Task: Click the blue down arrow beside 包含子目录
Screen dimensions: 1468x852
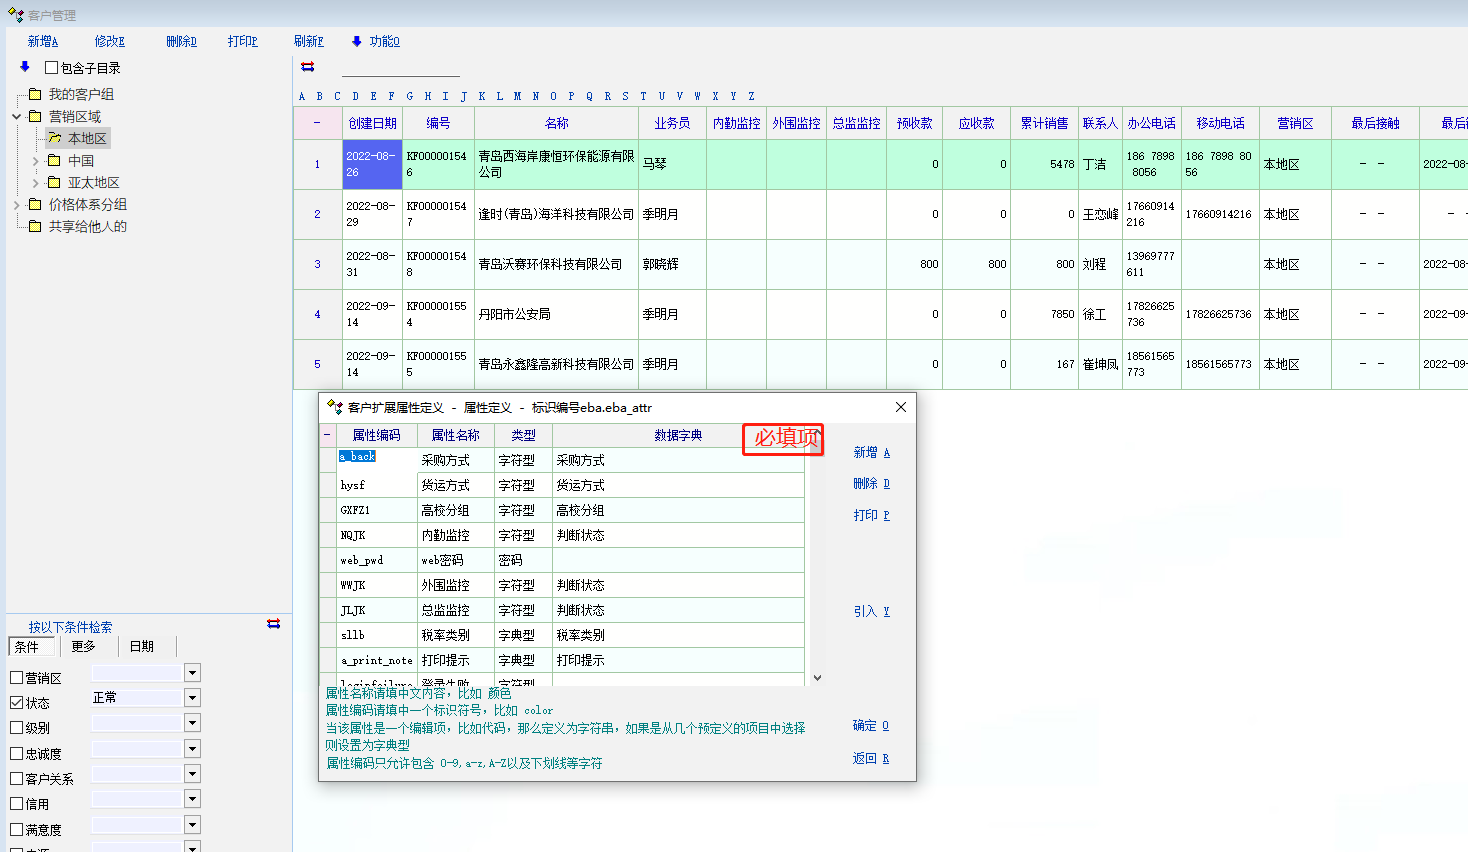Action: [x=25, y=67]
